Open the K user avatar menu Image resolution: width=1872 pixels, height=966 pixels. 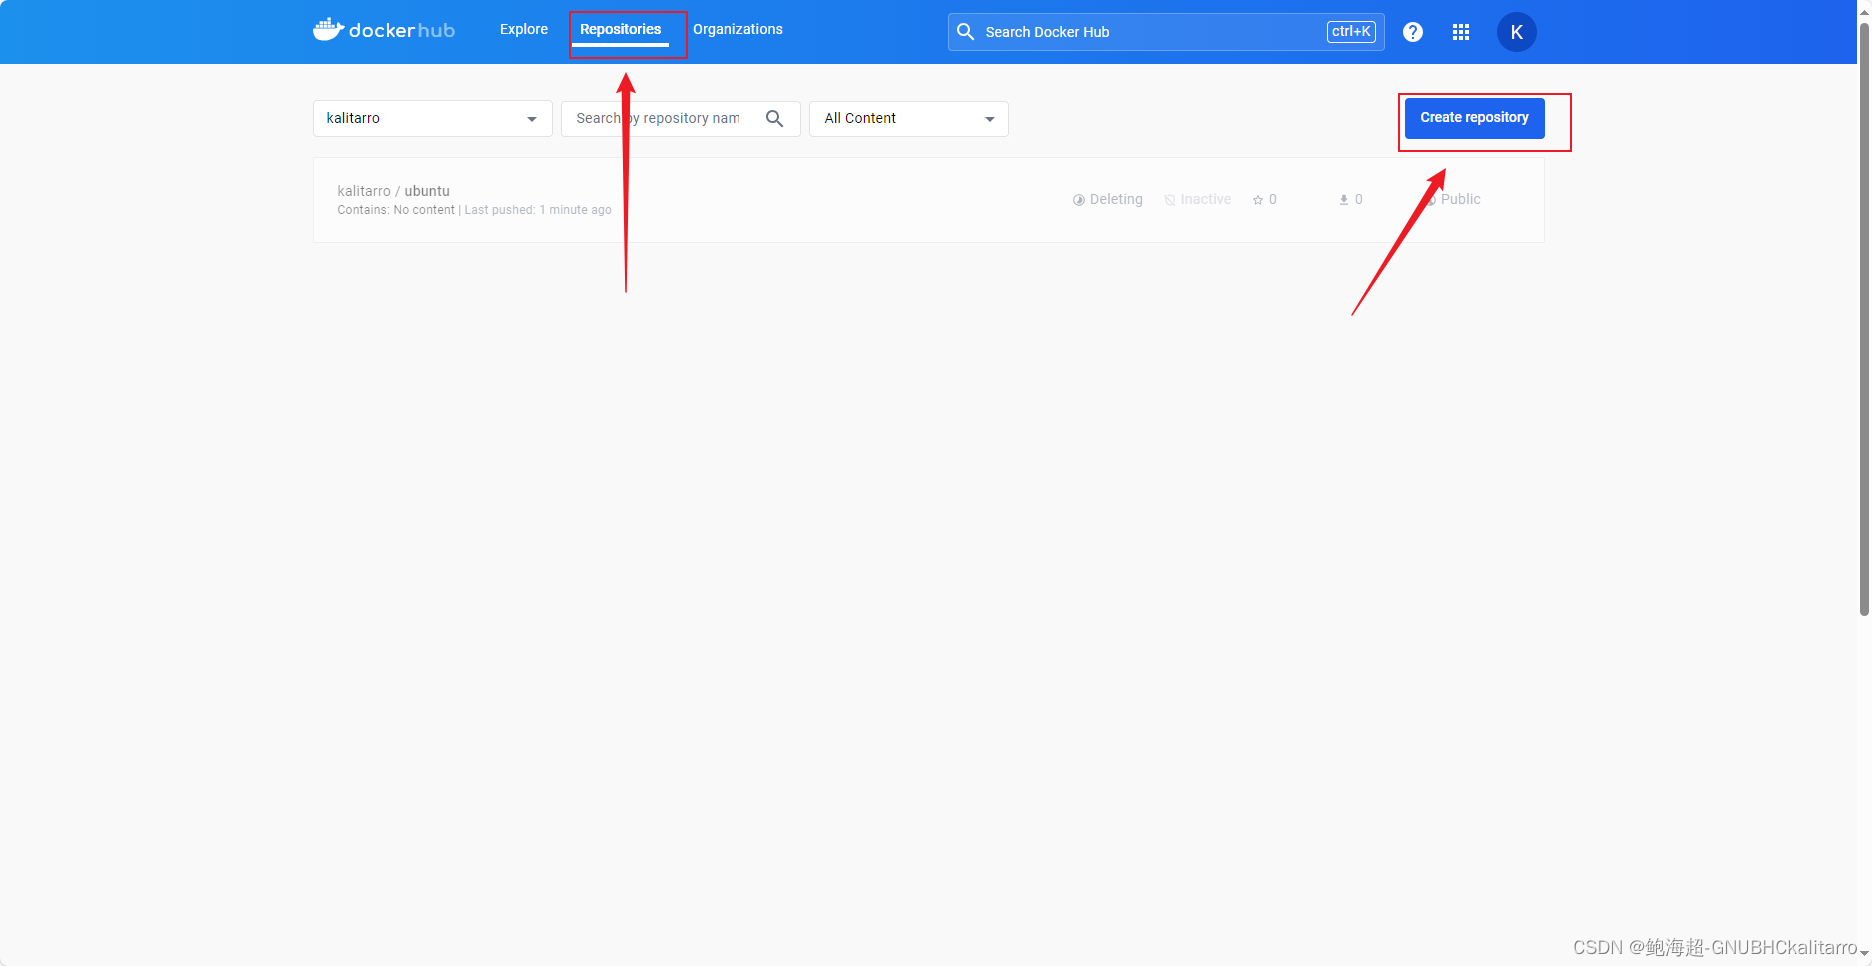click(1516, 32)
